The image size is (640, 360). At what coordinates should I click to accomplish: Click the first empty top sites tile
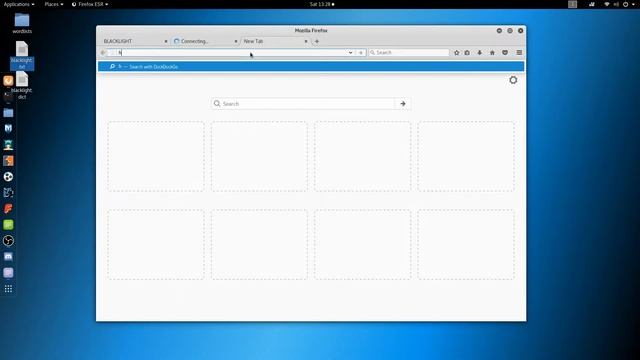pyautogui.click(x=156, y=156)
